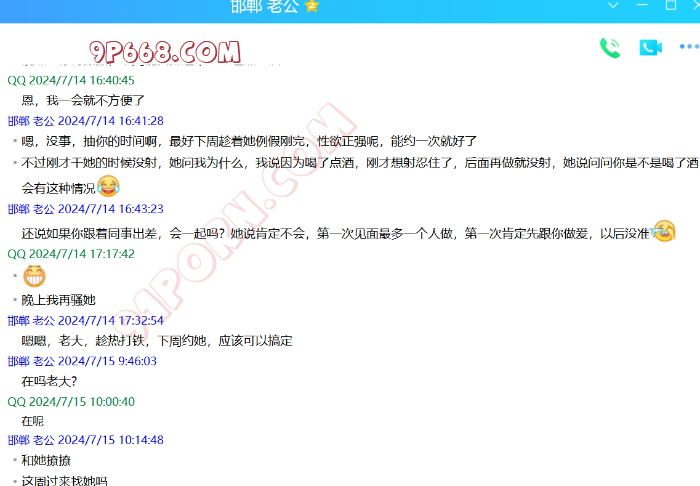
Task: Select the QQ 2024/7/14 16:40:45 message header
Action: [71, 80]
